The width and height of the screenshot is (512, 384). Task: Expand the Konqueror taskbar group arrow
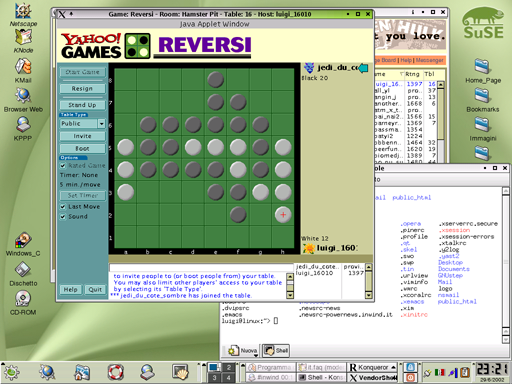(394, 367)
